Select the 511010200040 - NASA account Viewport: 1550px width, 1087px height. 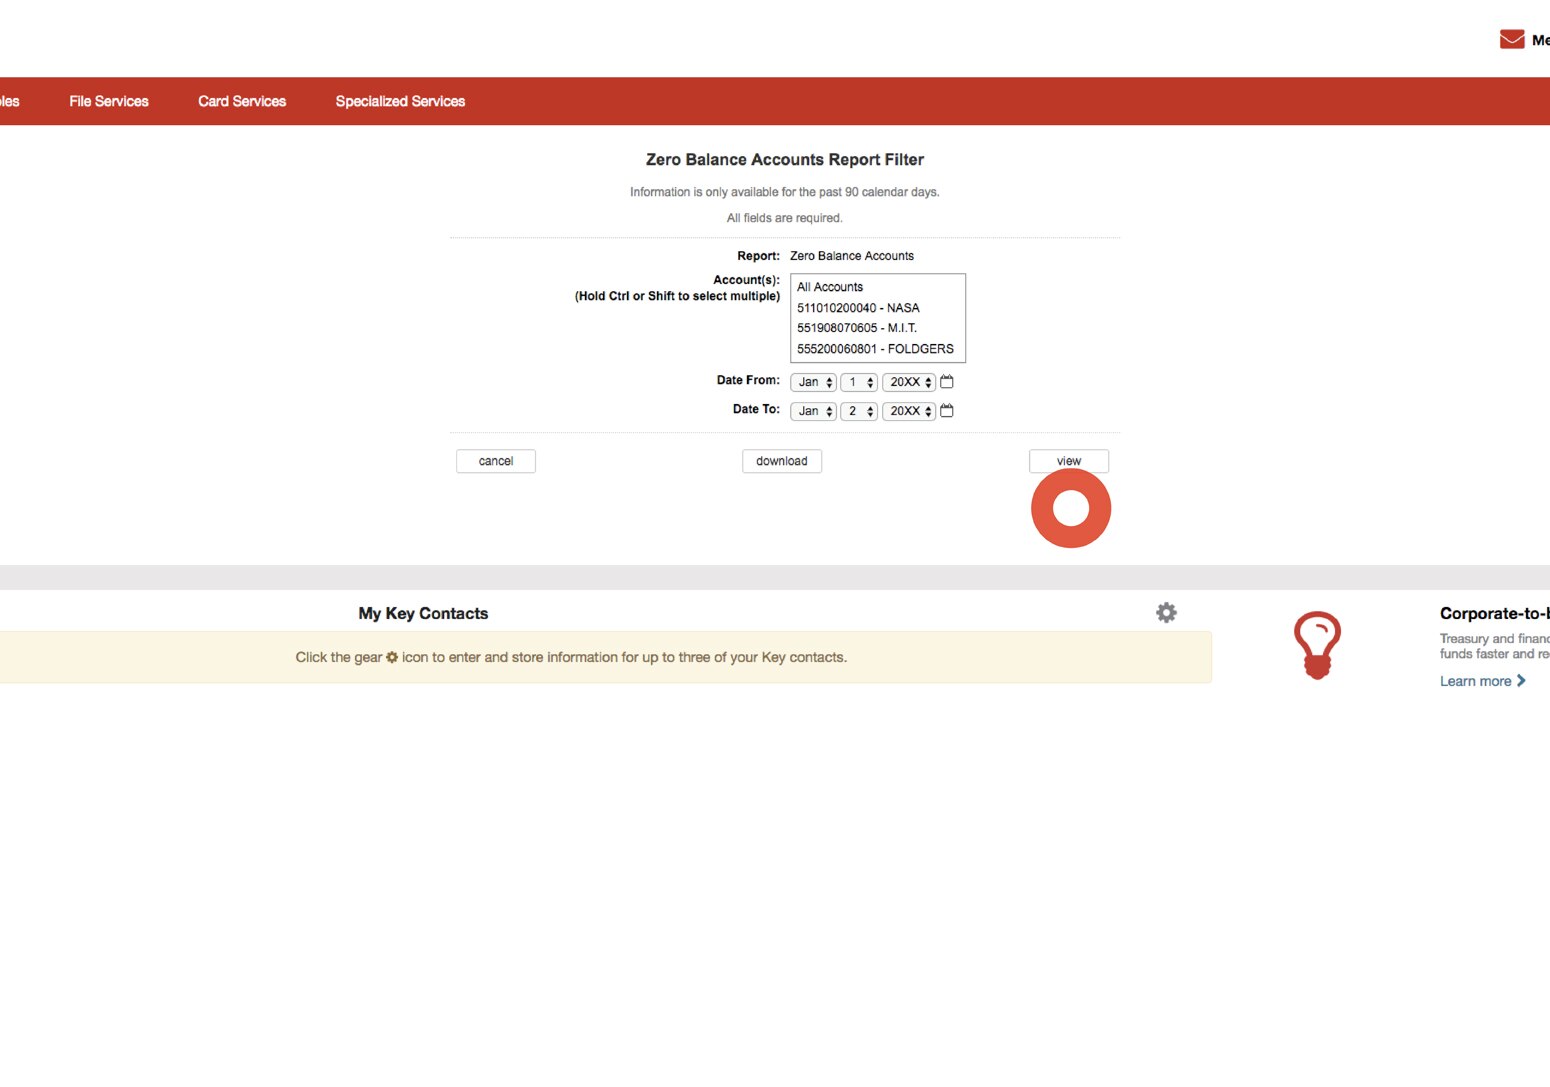click(857, 308)
